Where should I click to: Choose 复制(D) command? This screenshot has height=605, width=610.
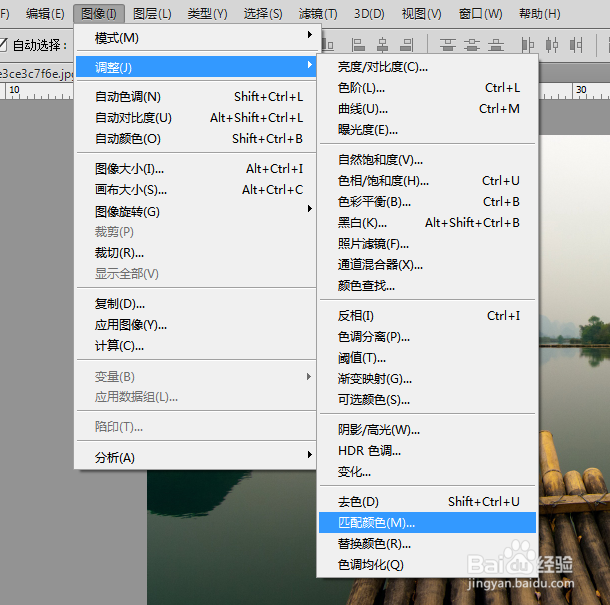point(196,303)
